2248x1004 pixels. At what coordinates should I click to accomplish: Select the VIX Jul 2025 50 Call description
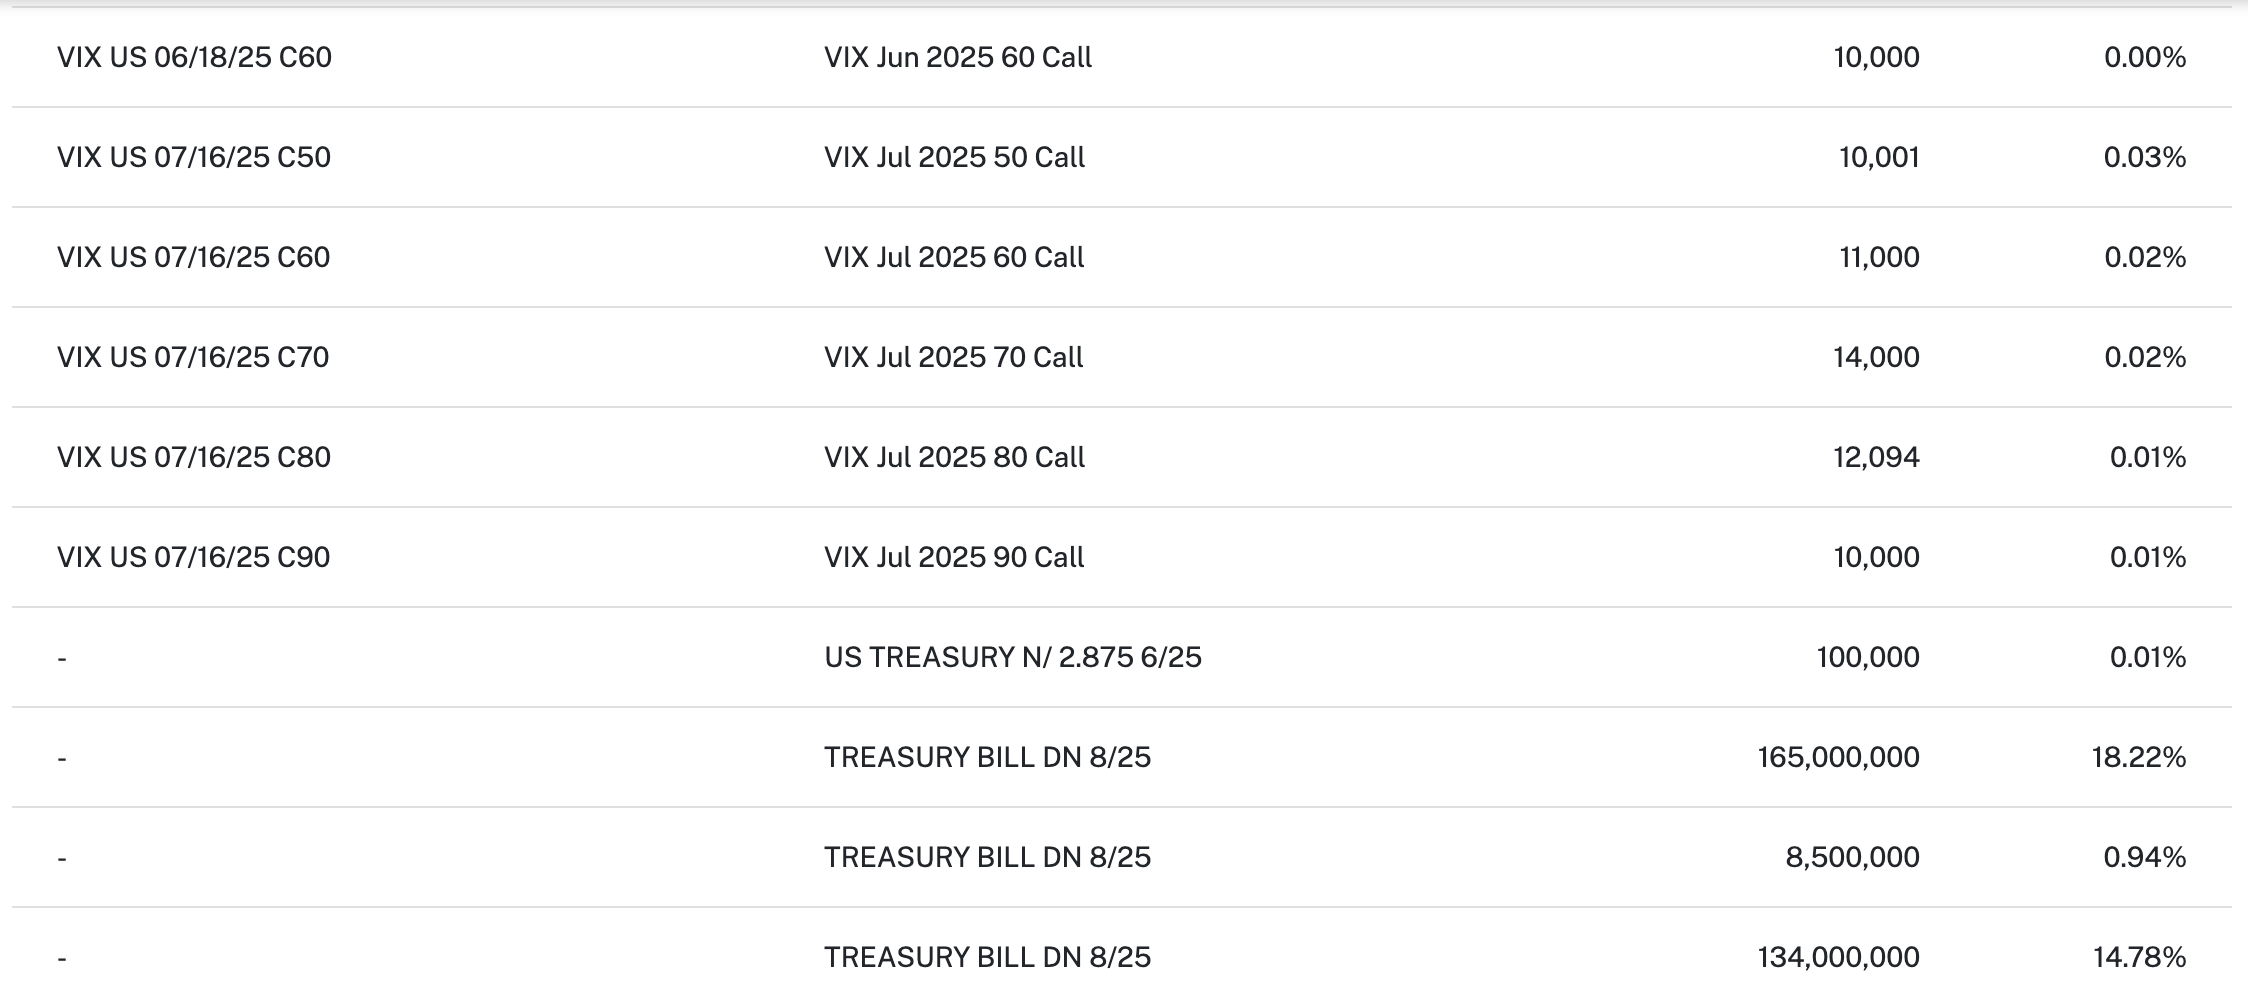click(x=954, y=157)
